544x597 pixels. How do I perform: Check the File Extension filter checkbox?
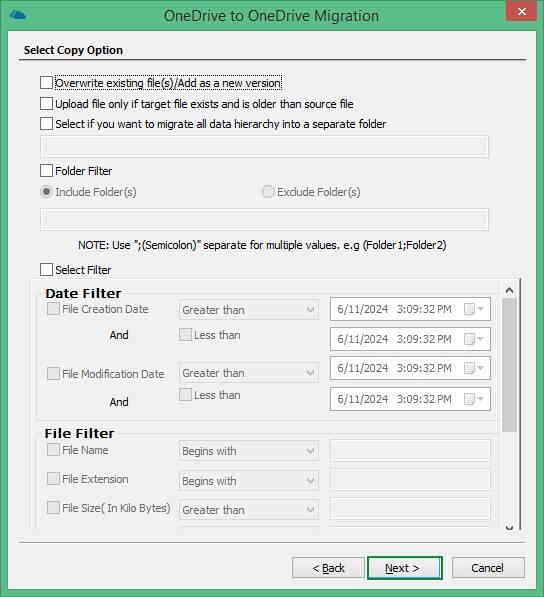click(53, 479)
